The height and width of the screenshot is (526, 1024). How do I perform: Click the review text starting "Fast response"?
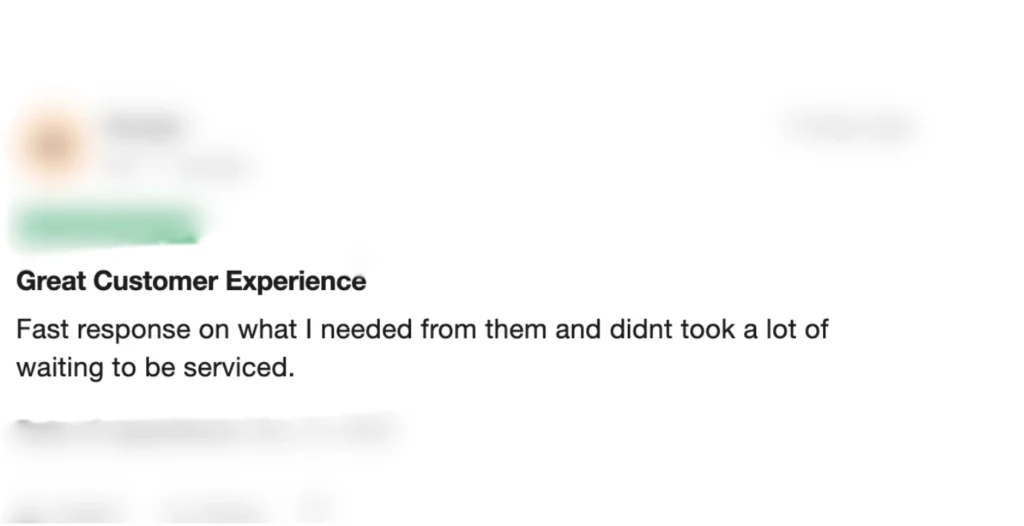click(x=422, y=348)
